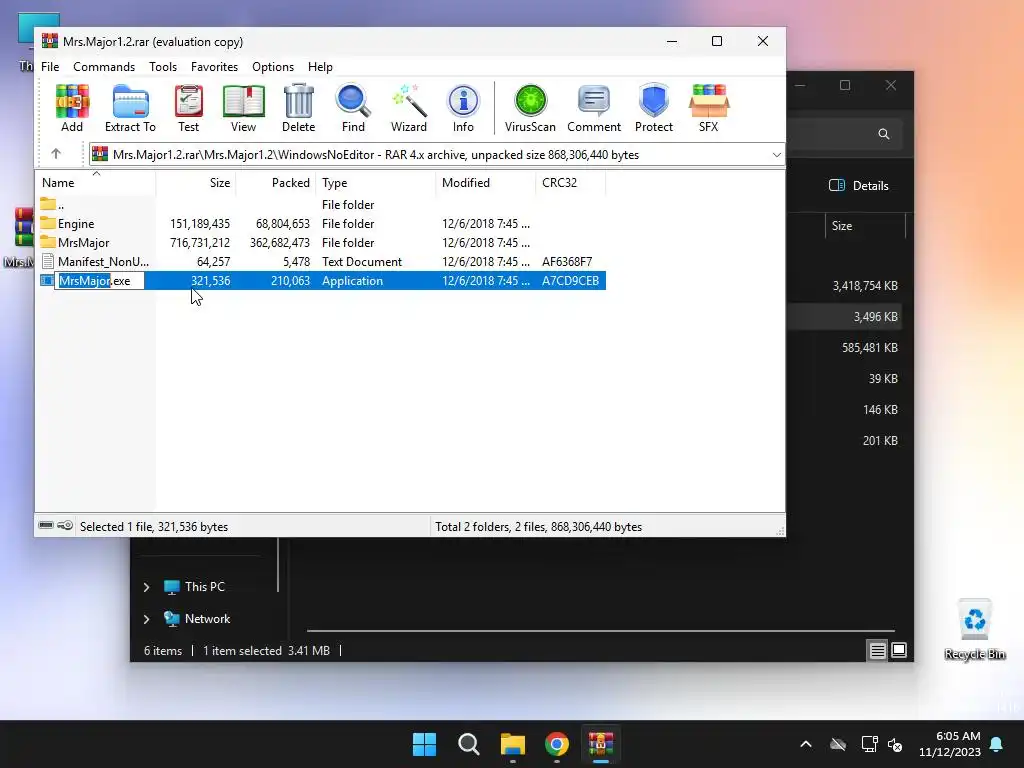Image resolution: width=1024 pixels, height=768 pixels.
Task: Click the search icon in File Explorer window
Action: coord(884,134)
